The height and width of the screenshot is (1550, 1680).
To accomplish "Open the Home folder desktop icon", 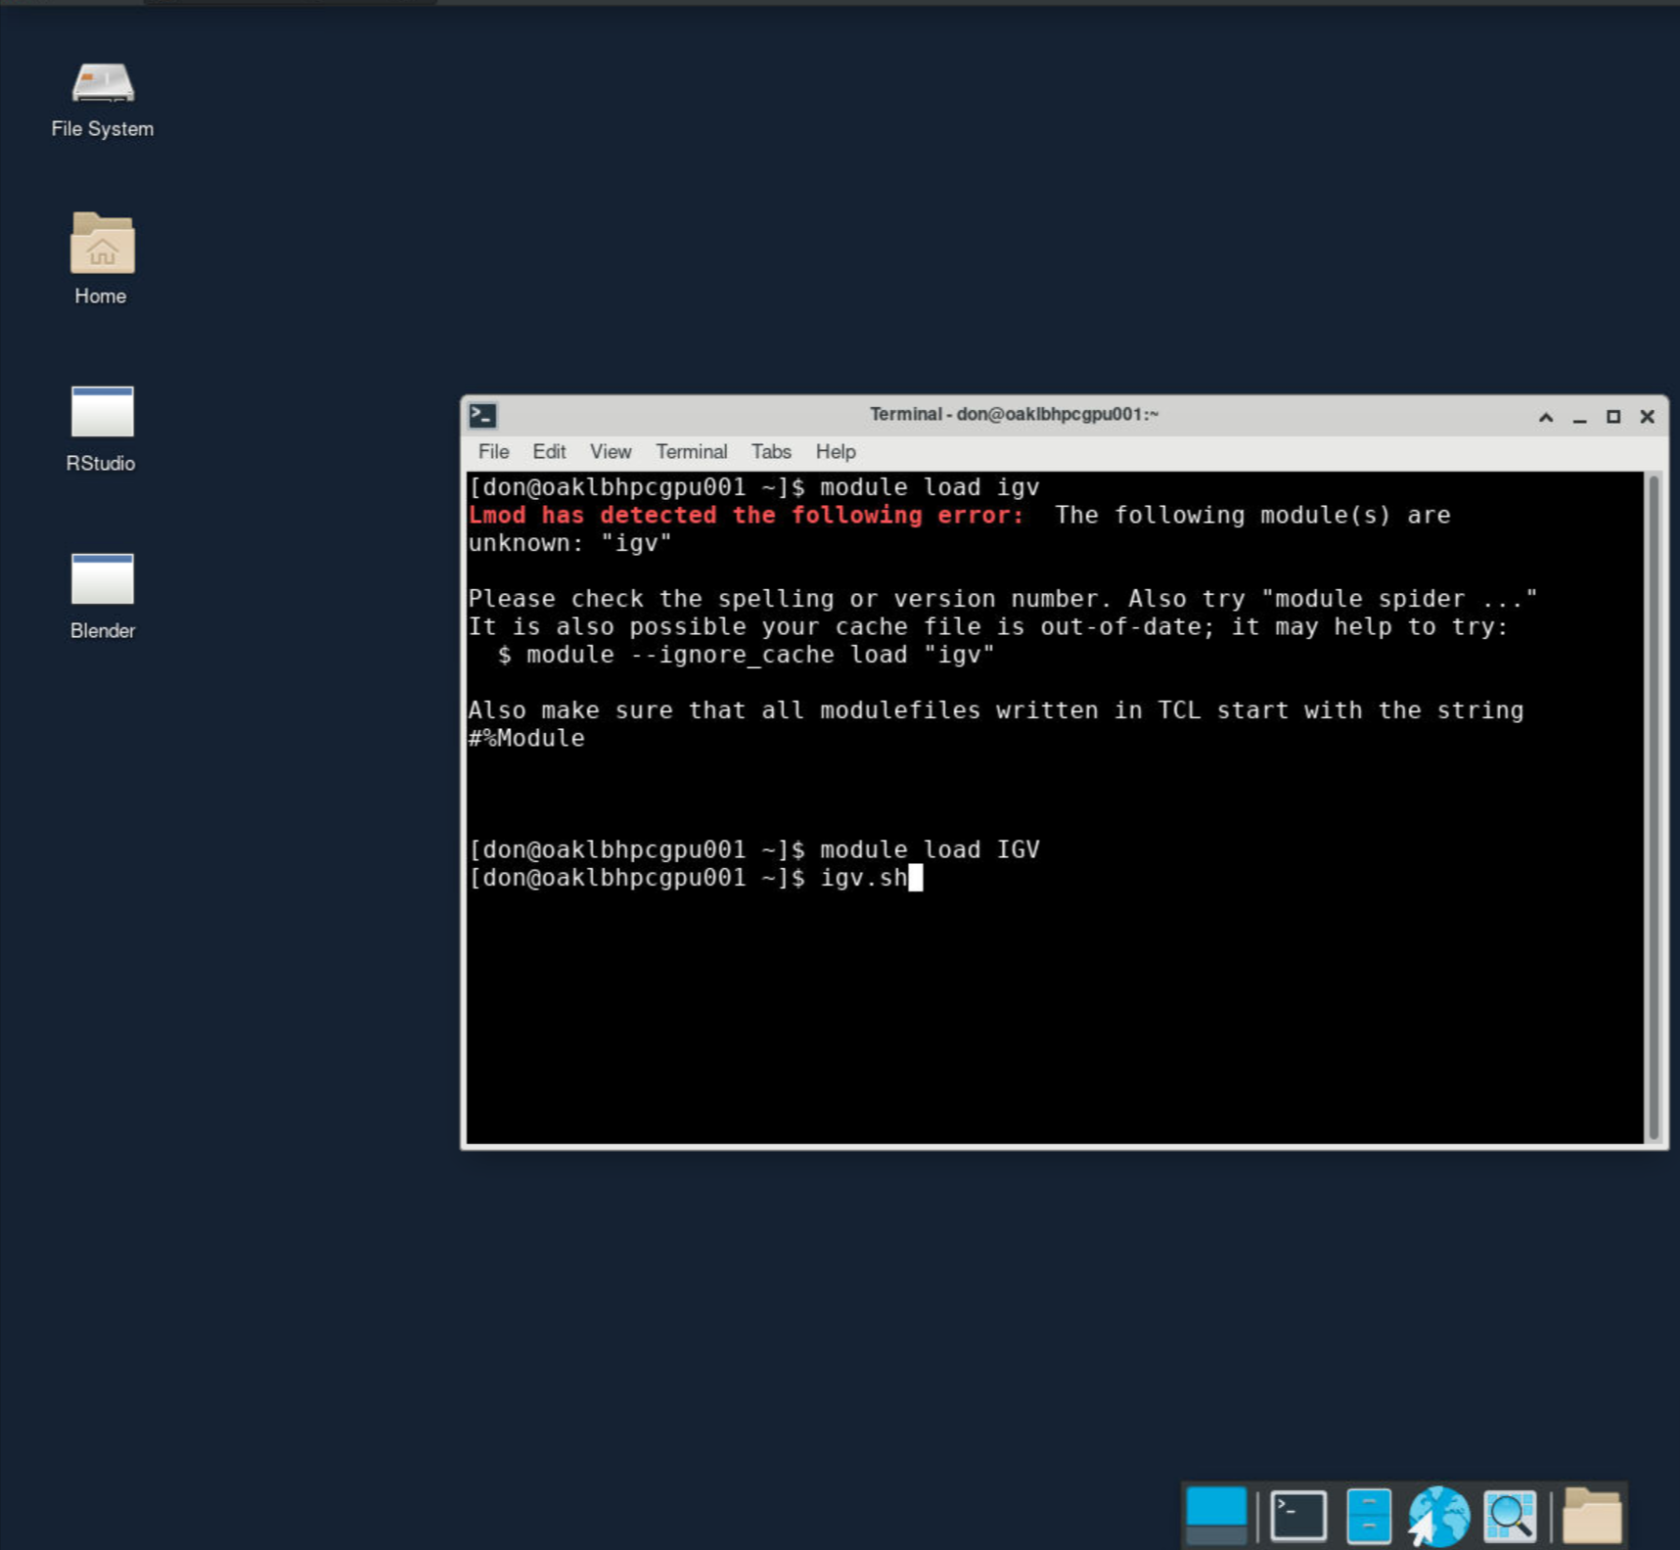I will [102, 259].
